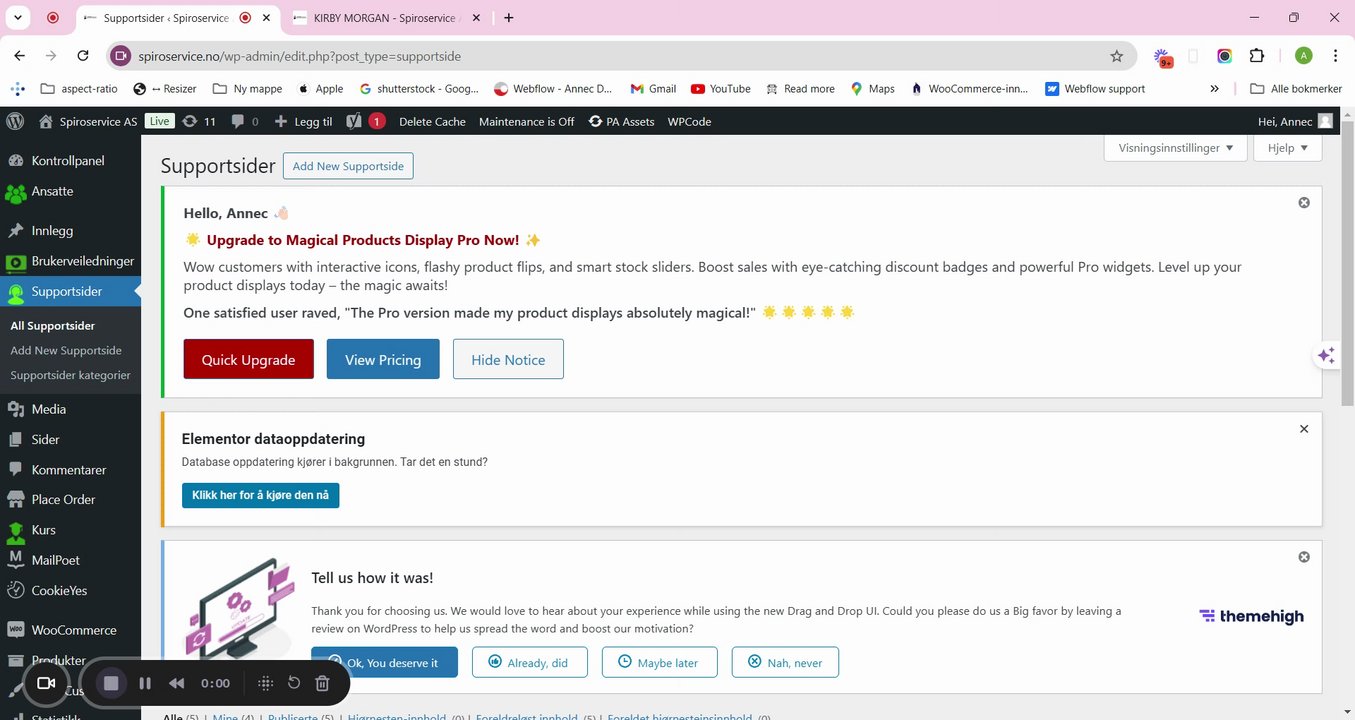This screenshot has width=1355, height=720.
Task: Open Supportsider in sidebar
Action: 70,292
